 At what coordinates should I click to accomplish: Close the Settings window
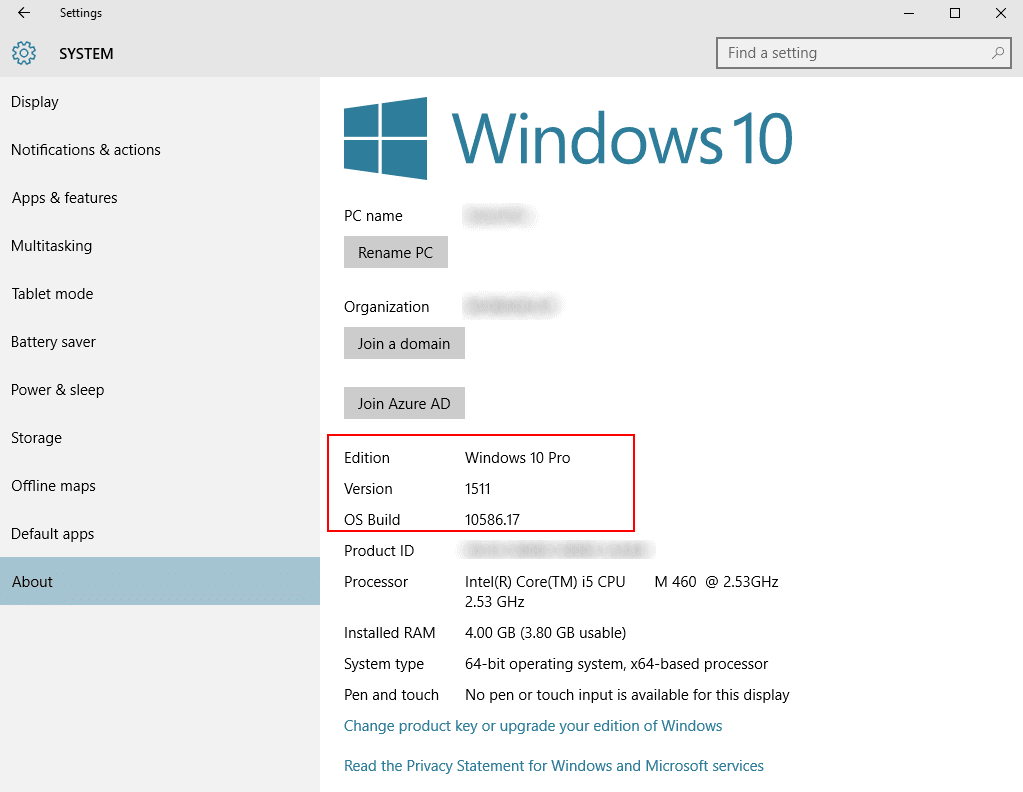point(1001,13)
